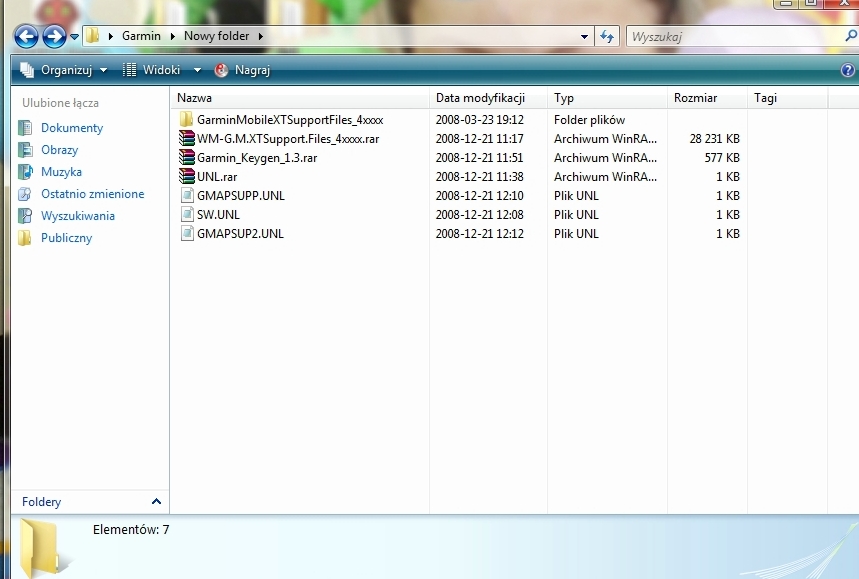Viewport: 859px width, 579px height.
Task: Open Widoki dropdown arrow
Action: (197, 70)
